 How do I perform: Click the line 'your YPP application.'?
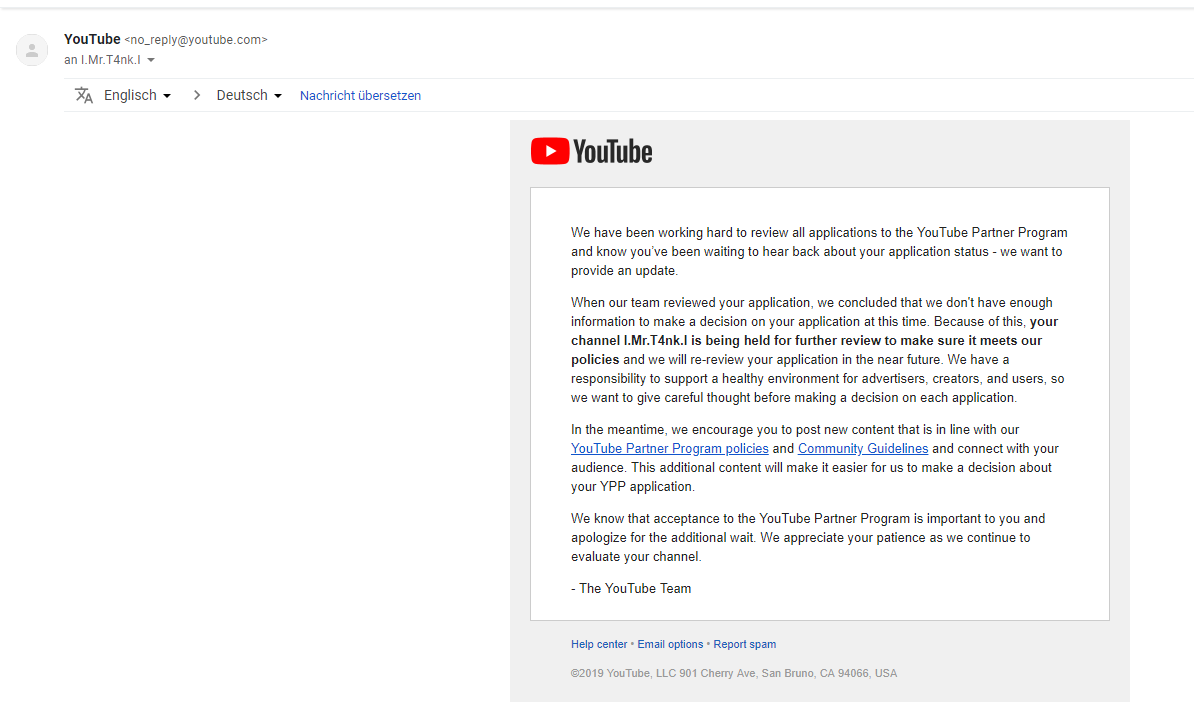(633, 486)
